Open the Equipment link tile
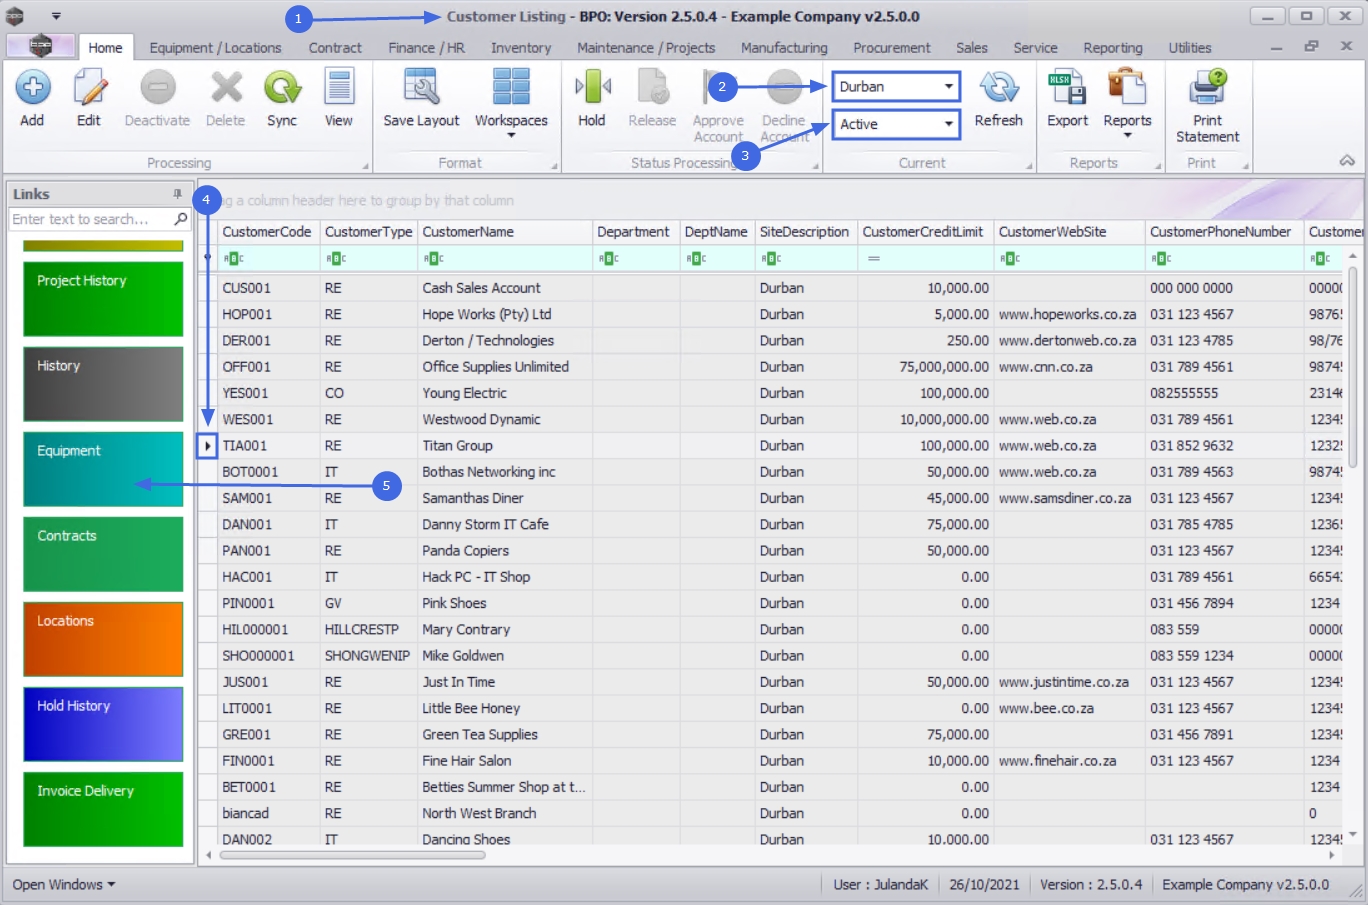 click(103, 469)
